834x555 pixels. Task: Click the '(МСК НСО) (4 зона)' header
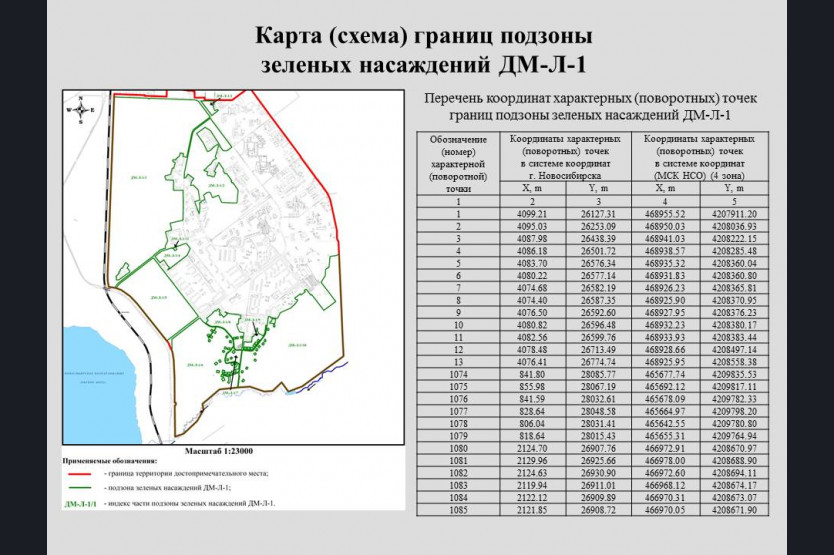699,176
